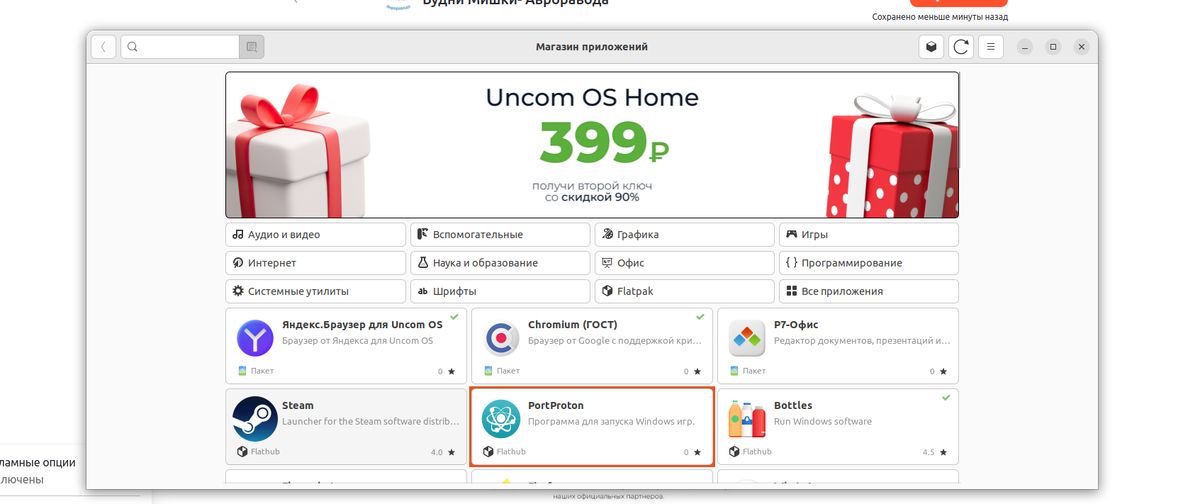The image size is (1200, 504).
Task: Click the Bottles app icon
Action: click(747, 418)
